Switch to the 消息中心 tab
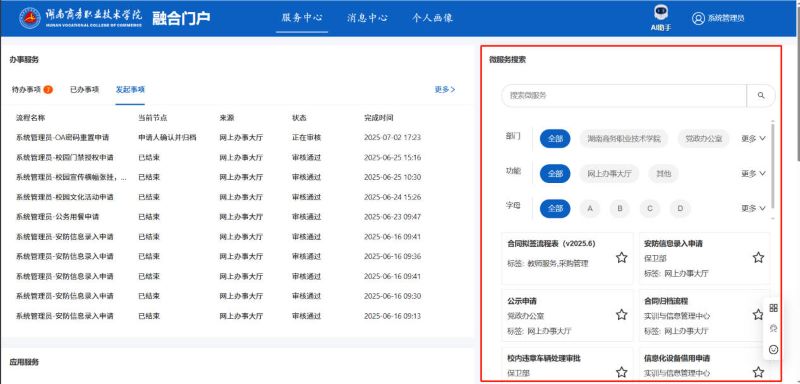800x384 pixels. (x=367, y=18)
